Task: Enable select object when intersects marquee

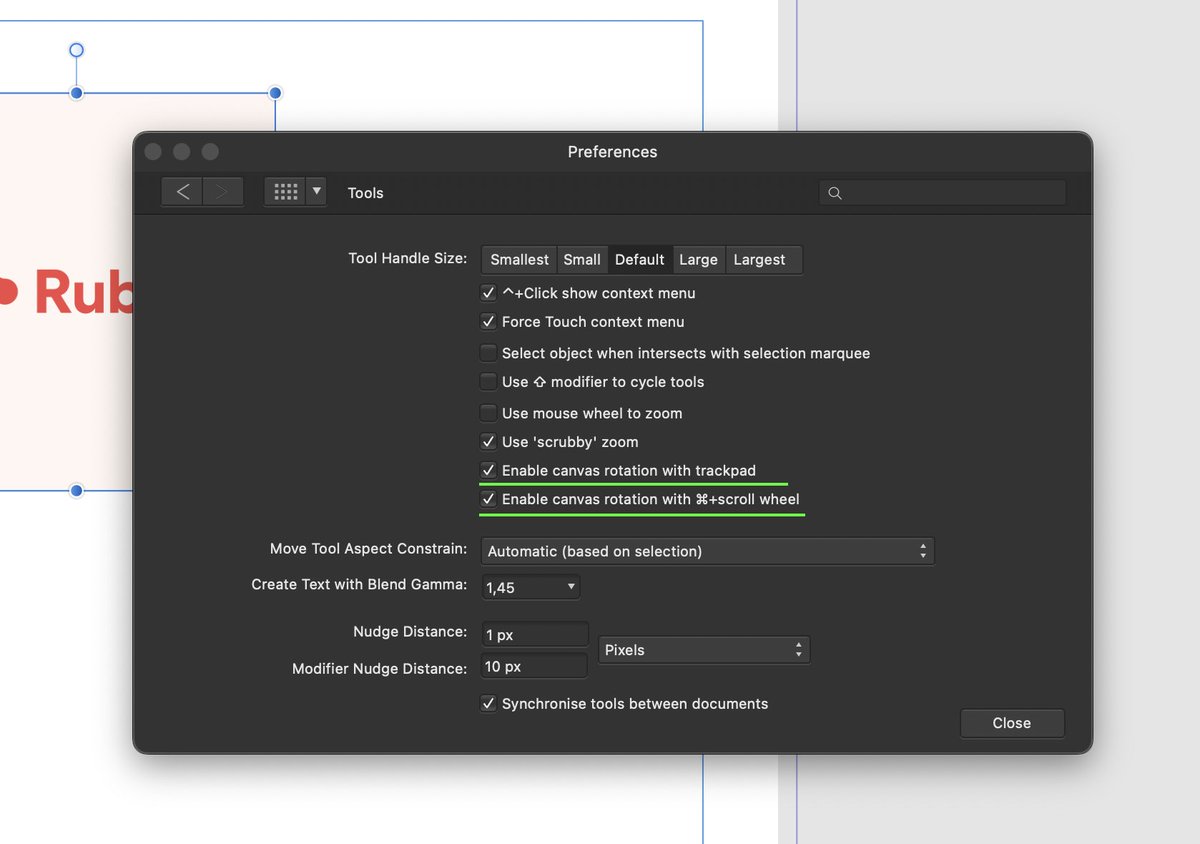Action: (x=488, y=353)
